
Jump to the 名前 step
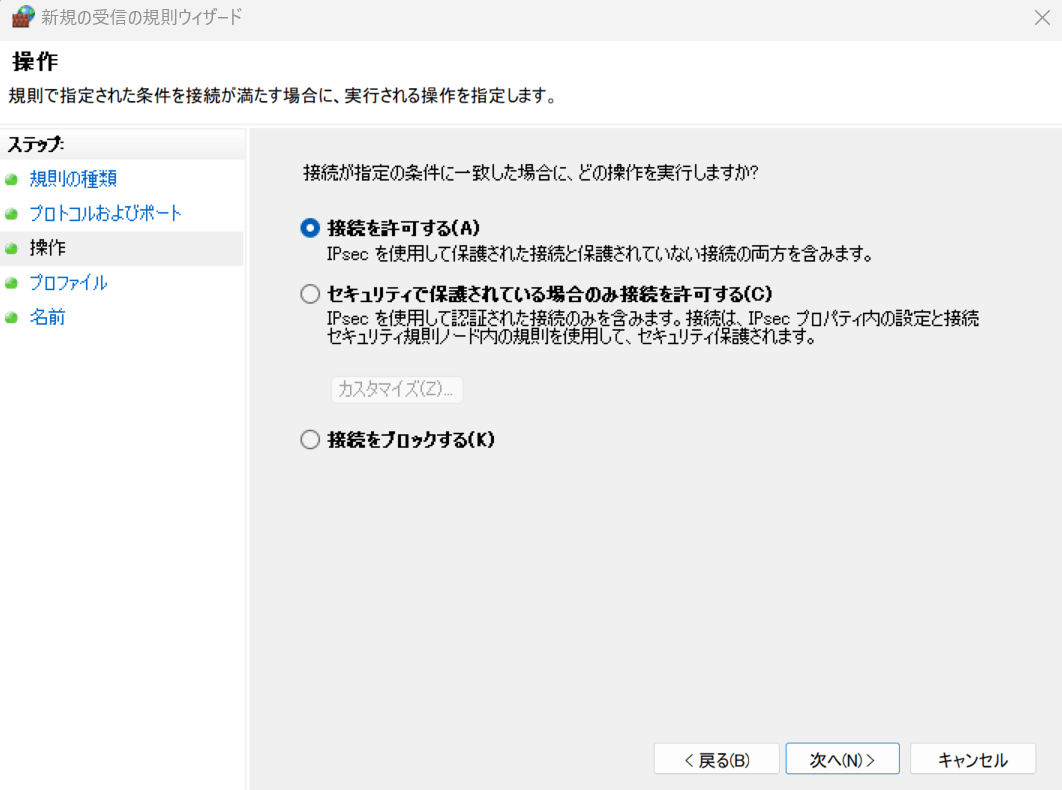tap(47, 317)
